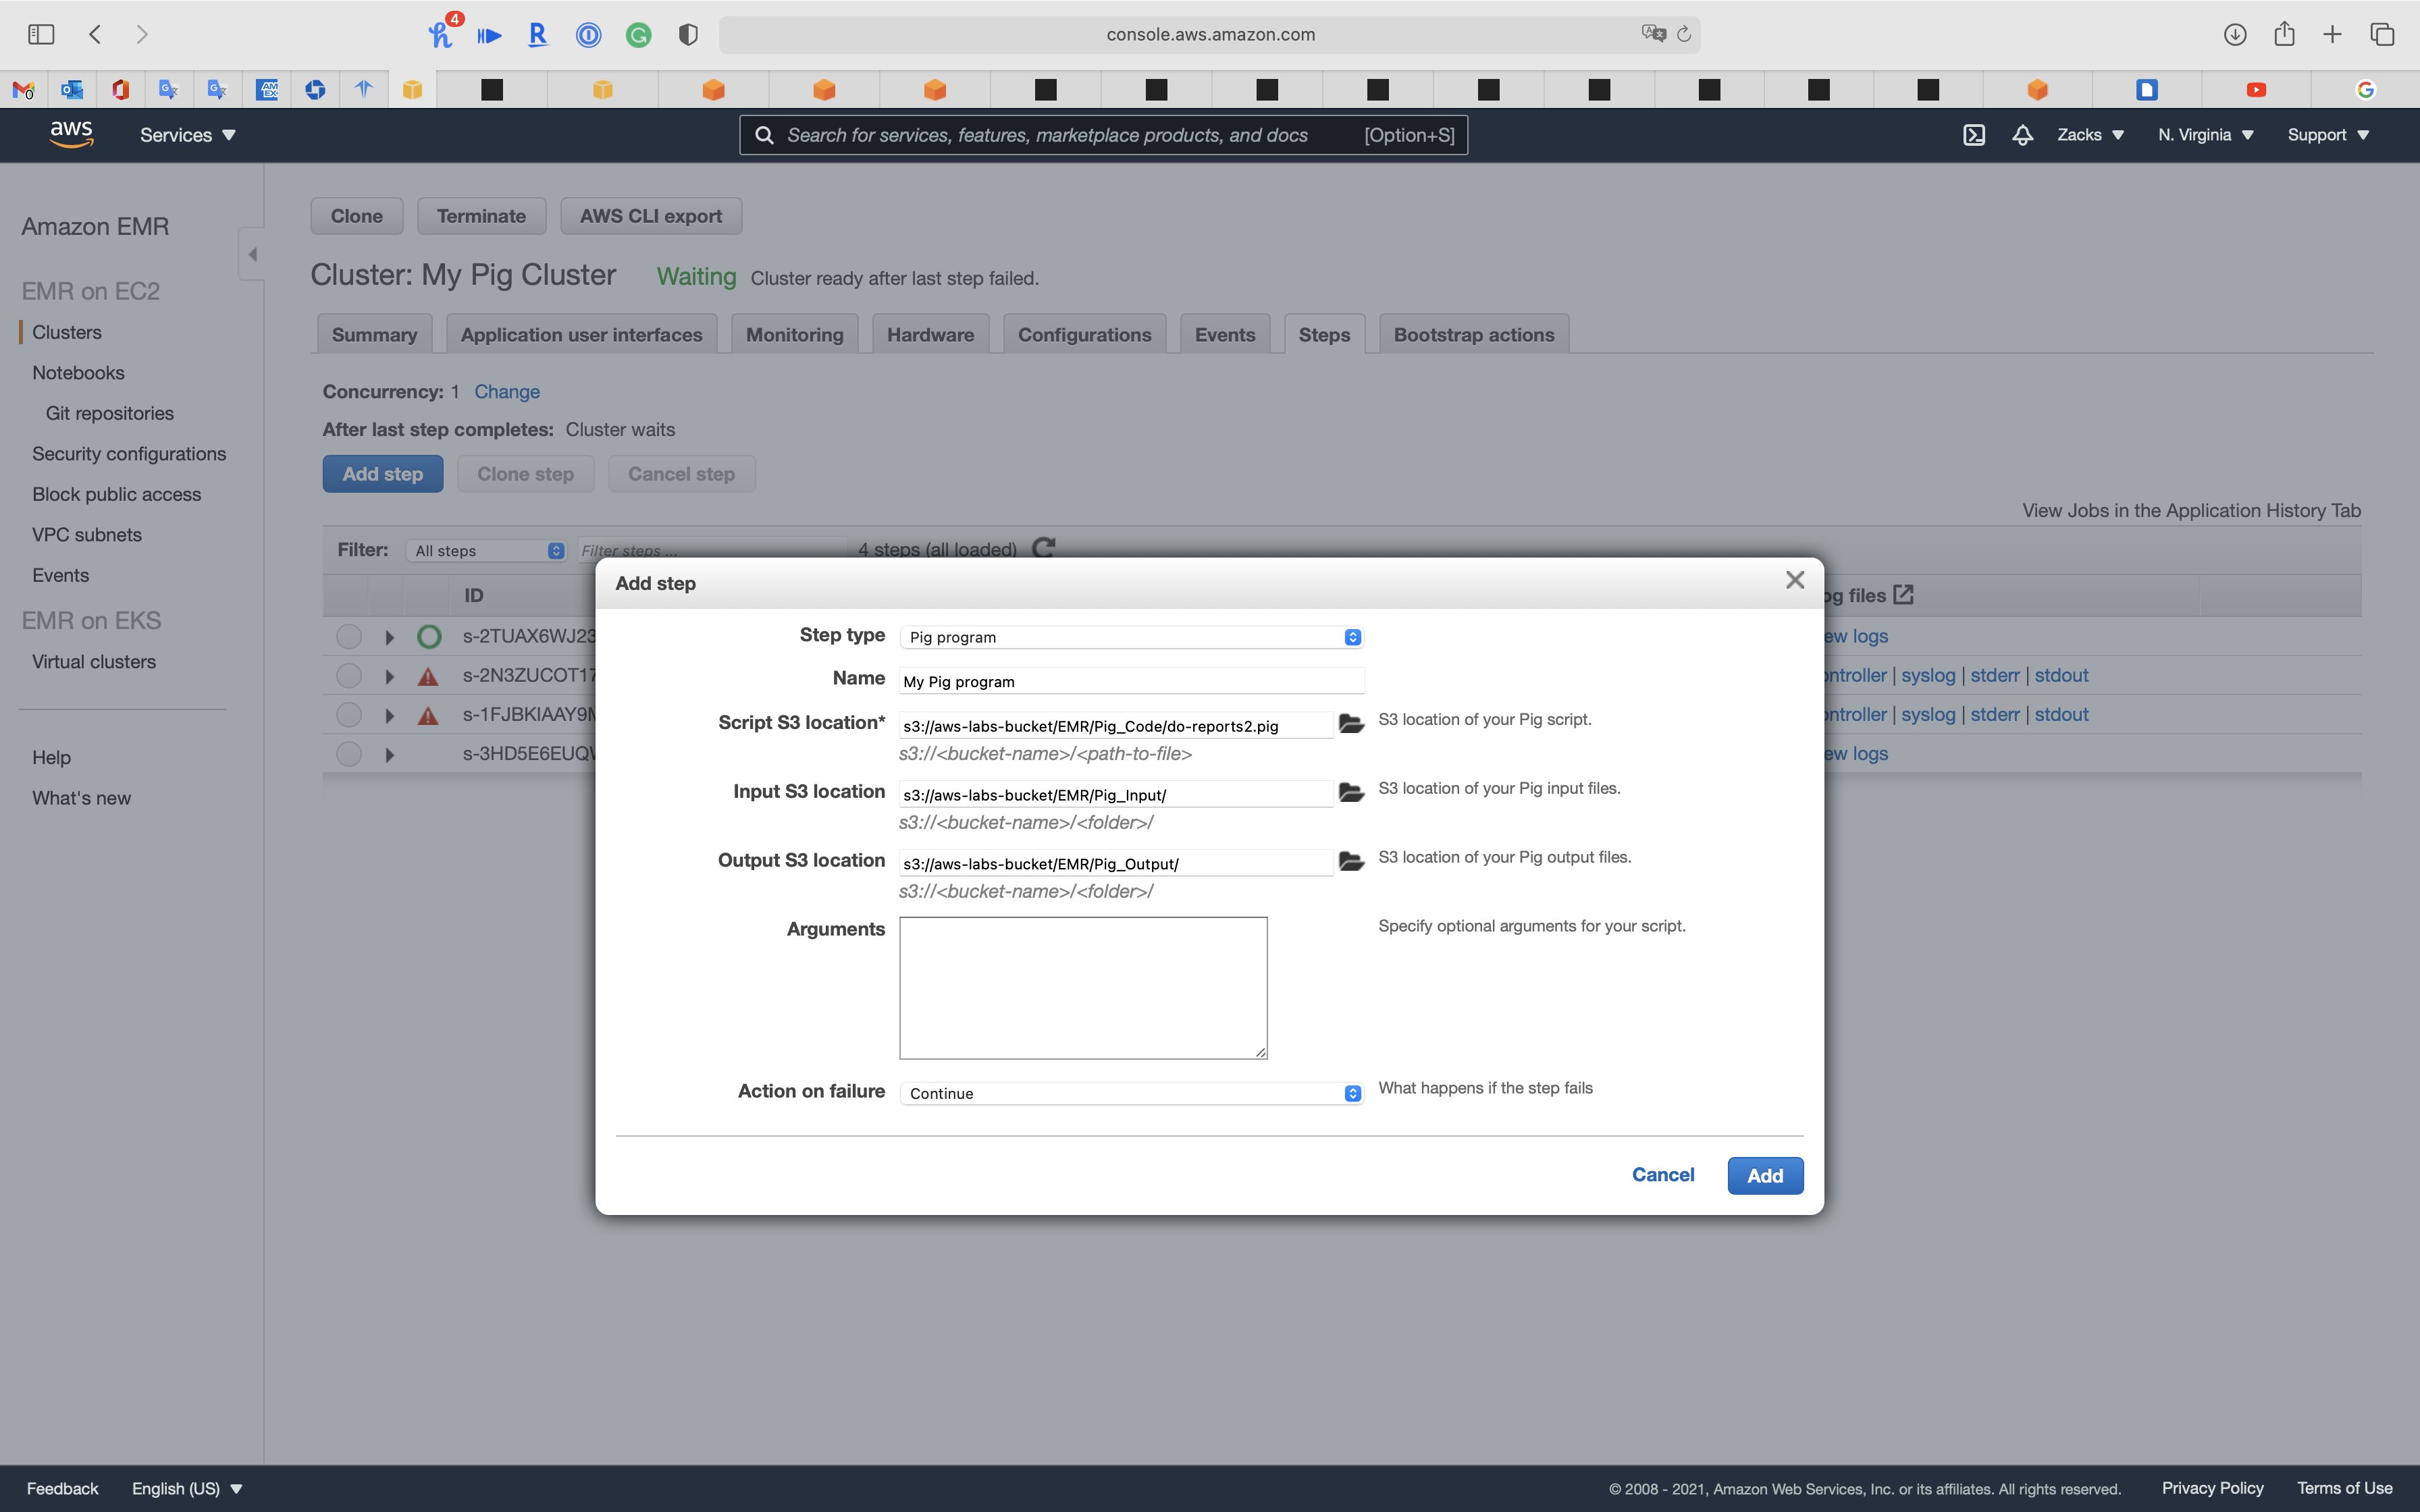Click into the Arguments text area
Image resolution: width=2420 pixels, height=1512 pixels.
1083,987
